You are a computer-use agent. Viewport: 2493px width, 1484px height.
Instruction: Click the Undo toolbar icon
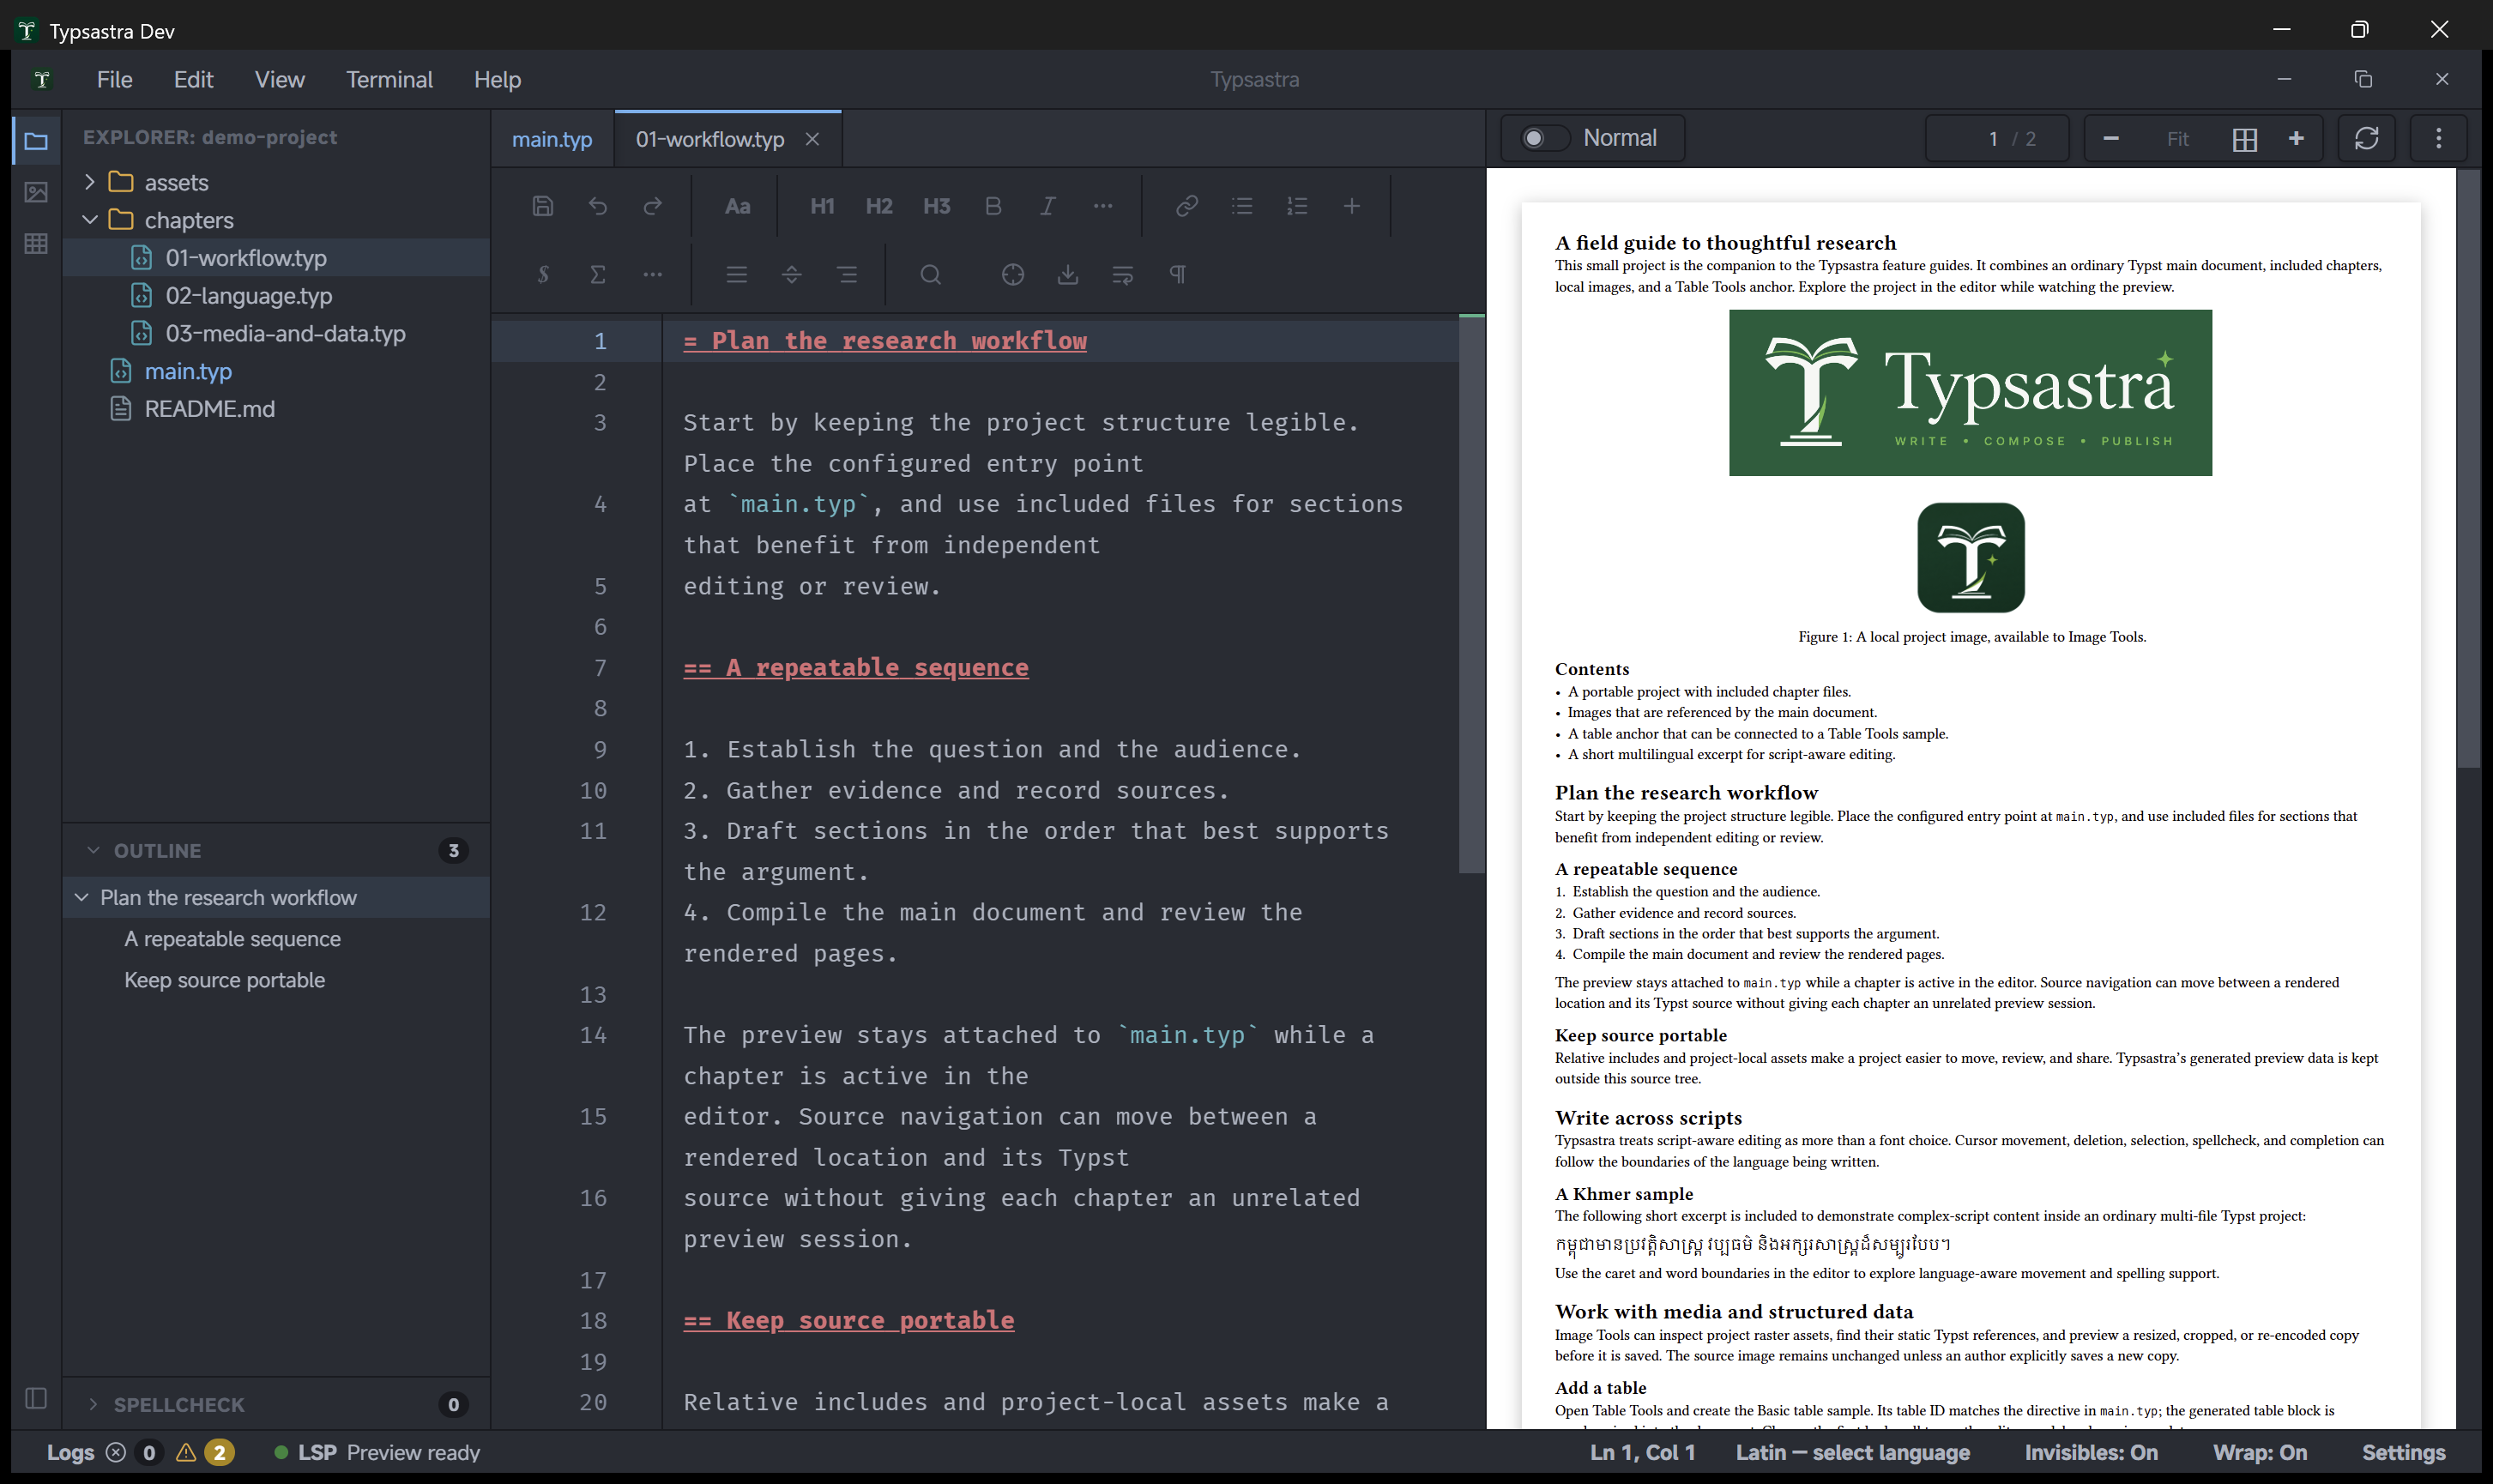(598, 206)
